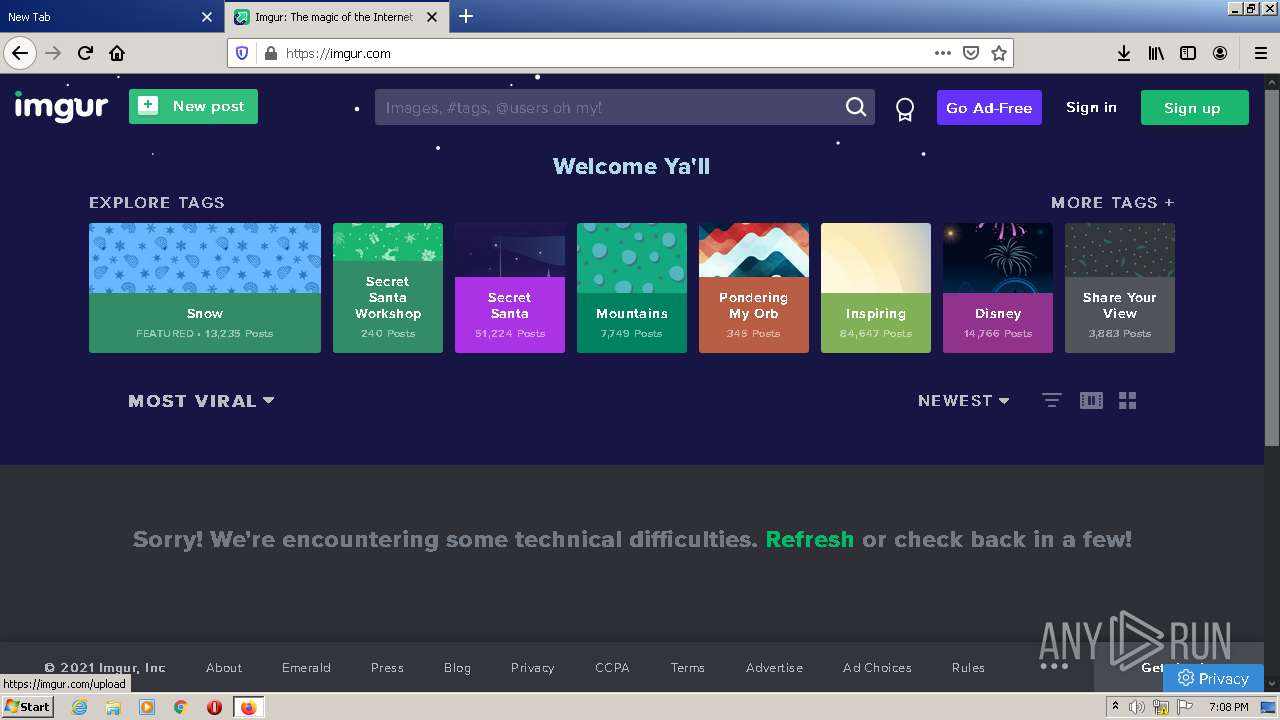Open Secret Santa Workshop tag
Image resolution: width=1280 pixels, height=720 pixels.
click(x=388, y=288)
